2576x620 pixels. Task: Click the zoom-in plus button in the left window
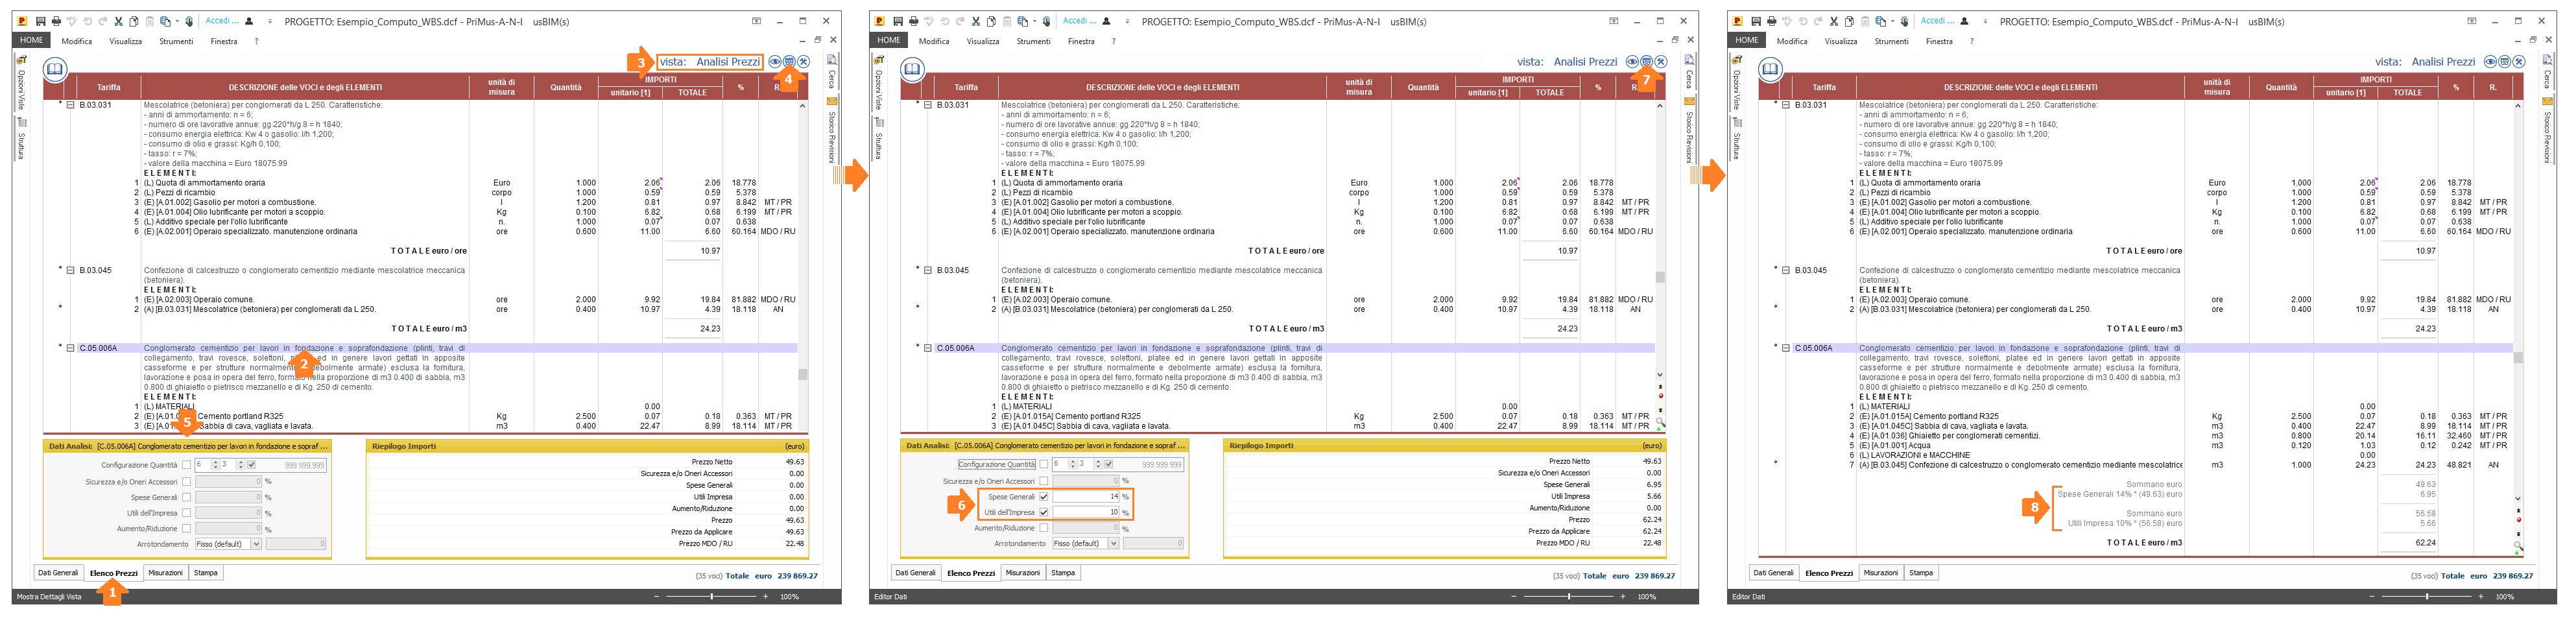pos(766,597)
